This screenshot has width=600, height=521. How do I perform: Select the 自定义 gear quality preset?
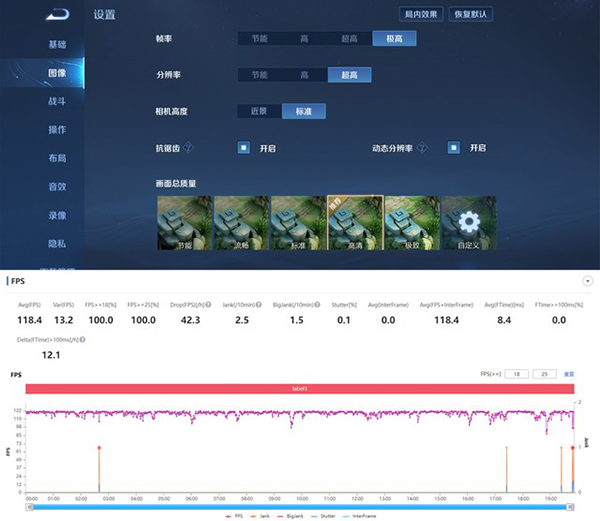(469, 222)
